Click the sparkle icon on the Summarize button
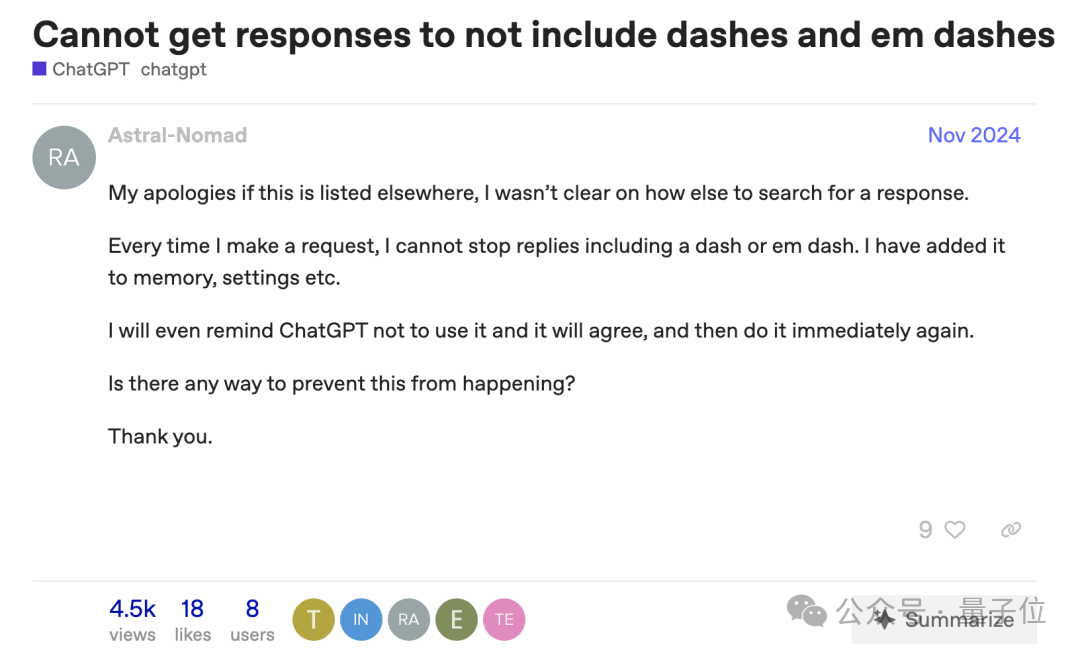Viewport: 1080px width, 654px height. [x=884, y=620]
